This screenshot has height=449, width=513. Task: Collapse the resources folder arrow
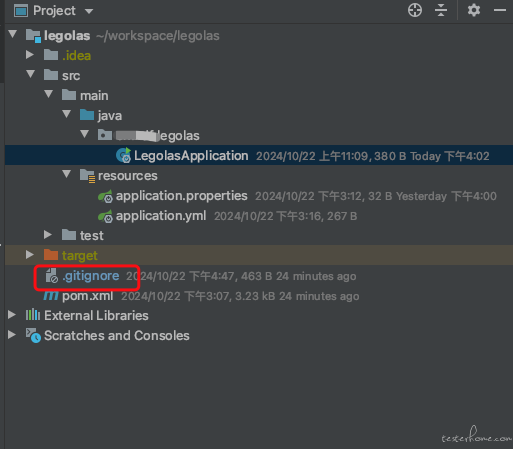pyautogui.click(x=67, y=174)
